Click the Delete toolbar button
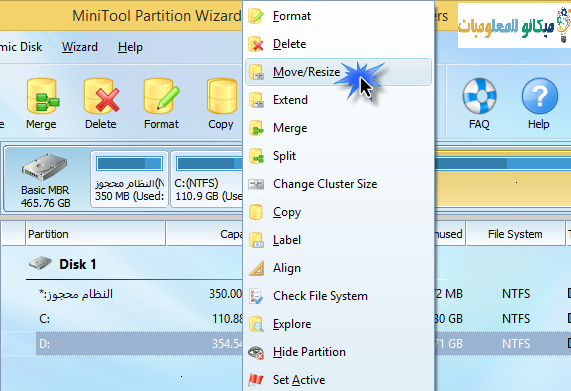571x391 pixels. [101, 104]
